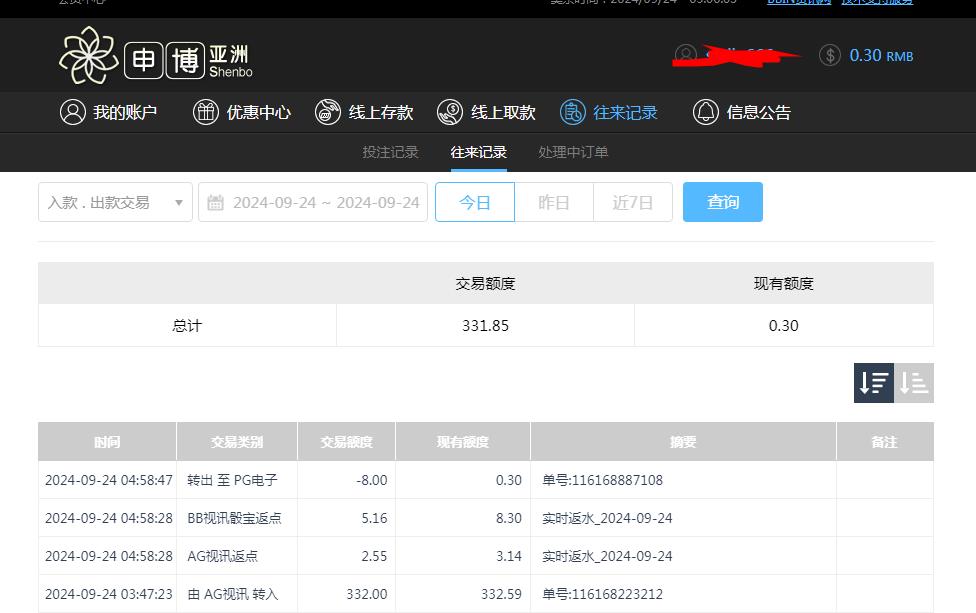The height and width of the screenshot is (613, 976).
Task: Click the 查询 search button
Action: pos(722,201)
